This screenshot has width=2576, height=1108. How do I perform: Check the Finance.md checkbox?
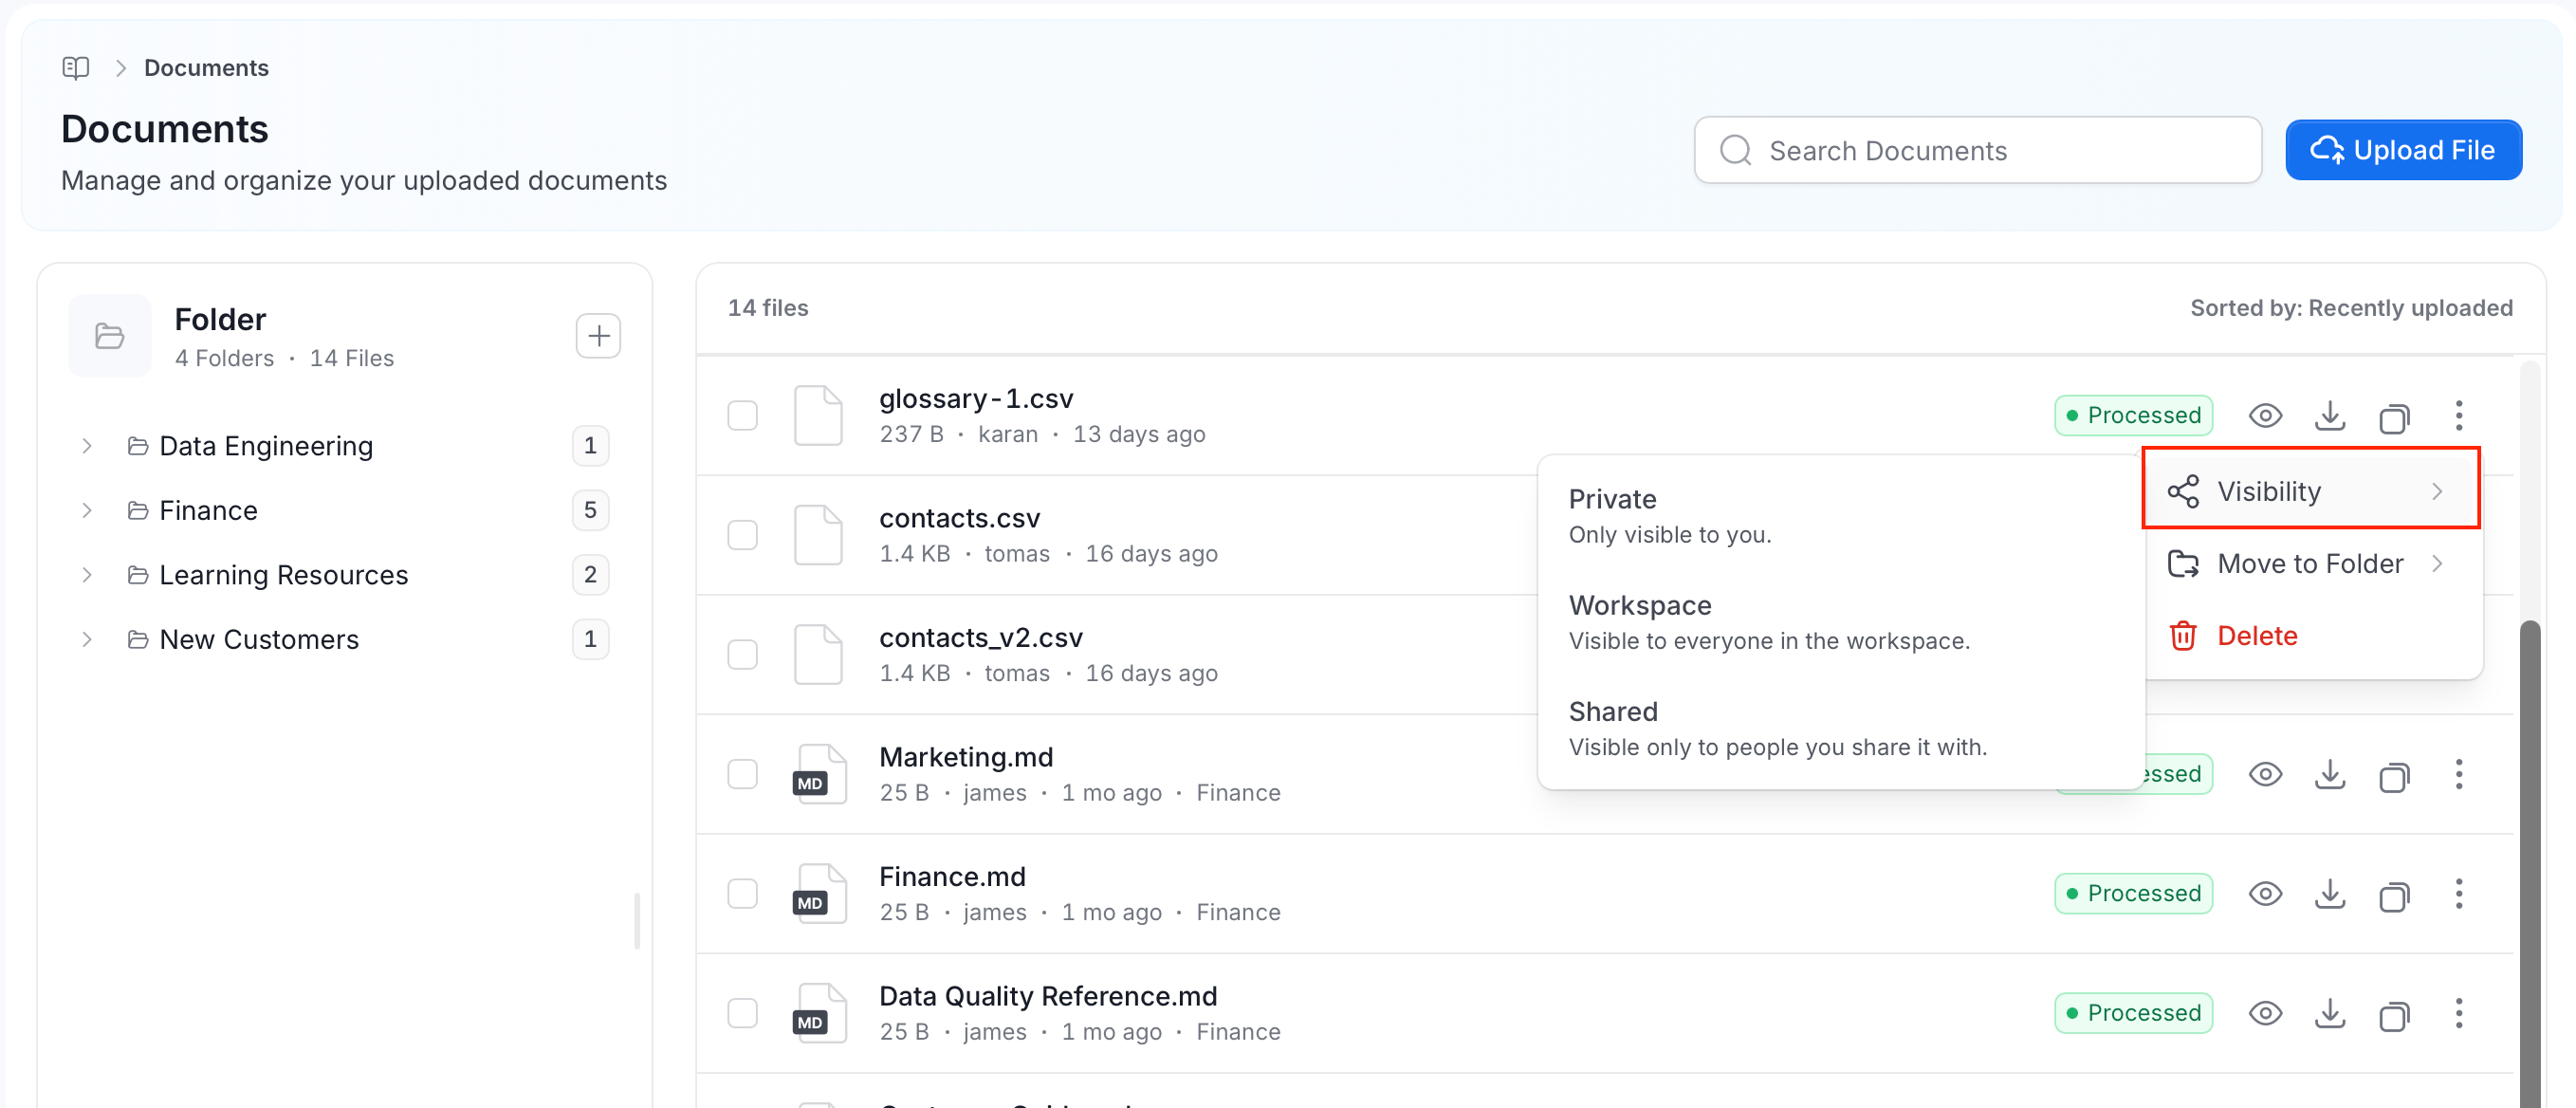[x=742, y=893]
